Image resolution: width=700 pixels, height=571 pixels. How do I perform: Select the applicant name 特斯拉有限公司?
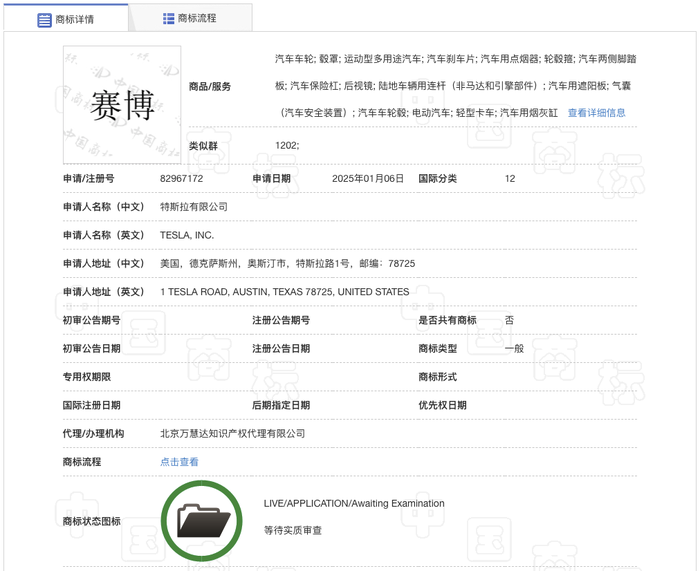click(x=194, y=207)
